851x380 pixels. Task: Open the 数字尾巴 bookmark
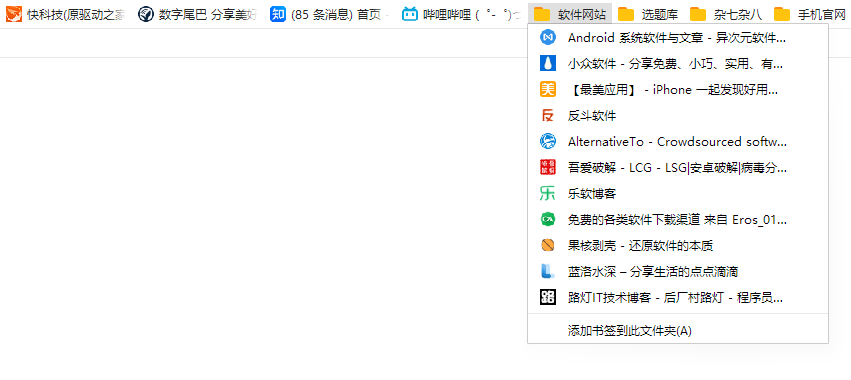[x=197, y=15]
